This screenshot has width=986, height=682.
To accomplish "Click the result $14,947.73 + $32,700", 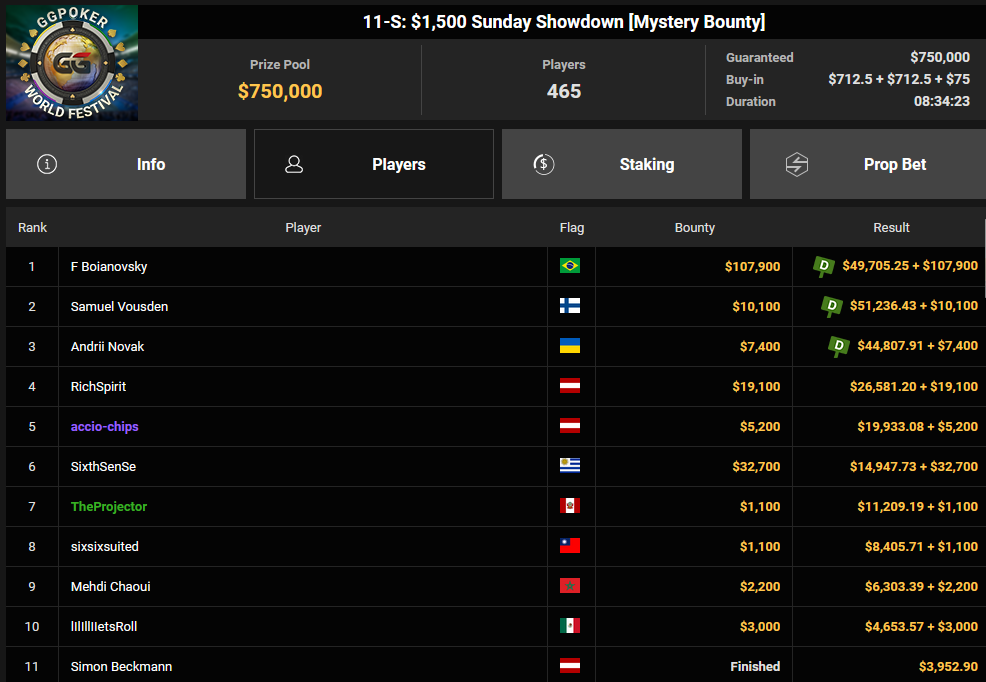I will coord(914,466).
